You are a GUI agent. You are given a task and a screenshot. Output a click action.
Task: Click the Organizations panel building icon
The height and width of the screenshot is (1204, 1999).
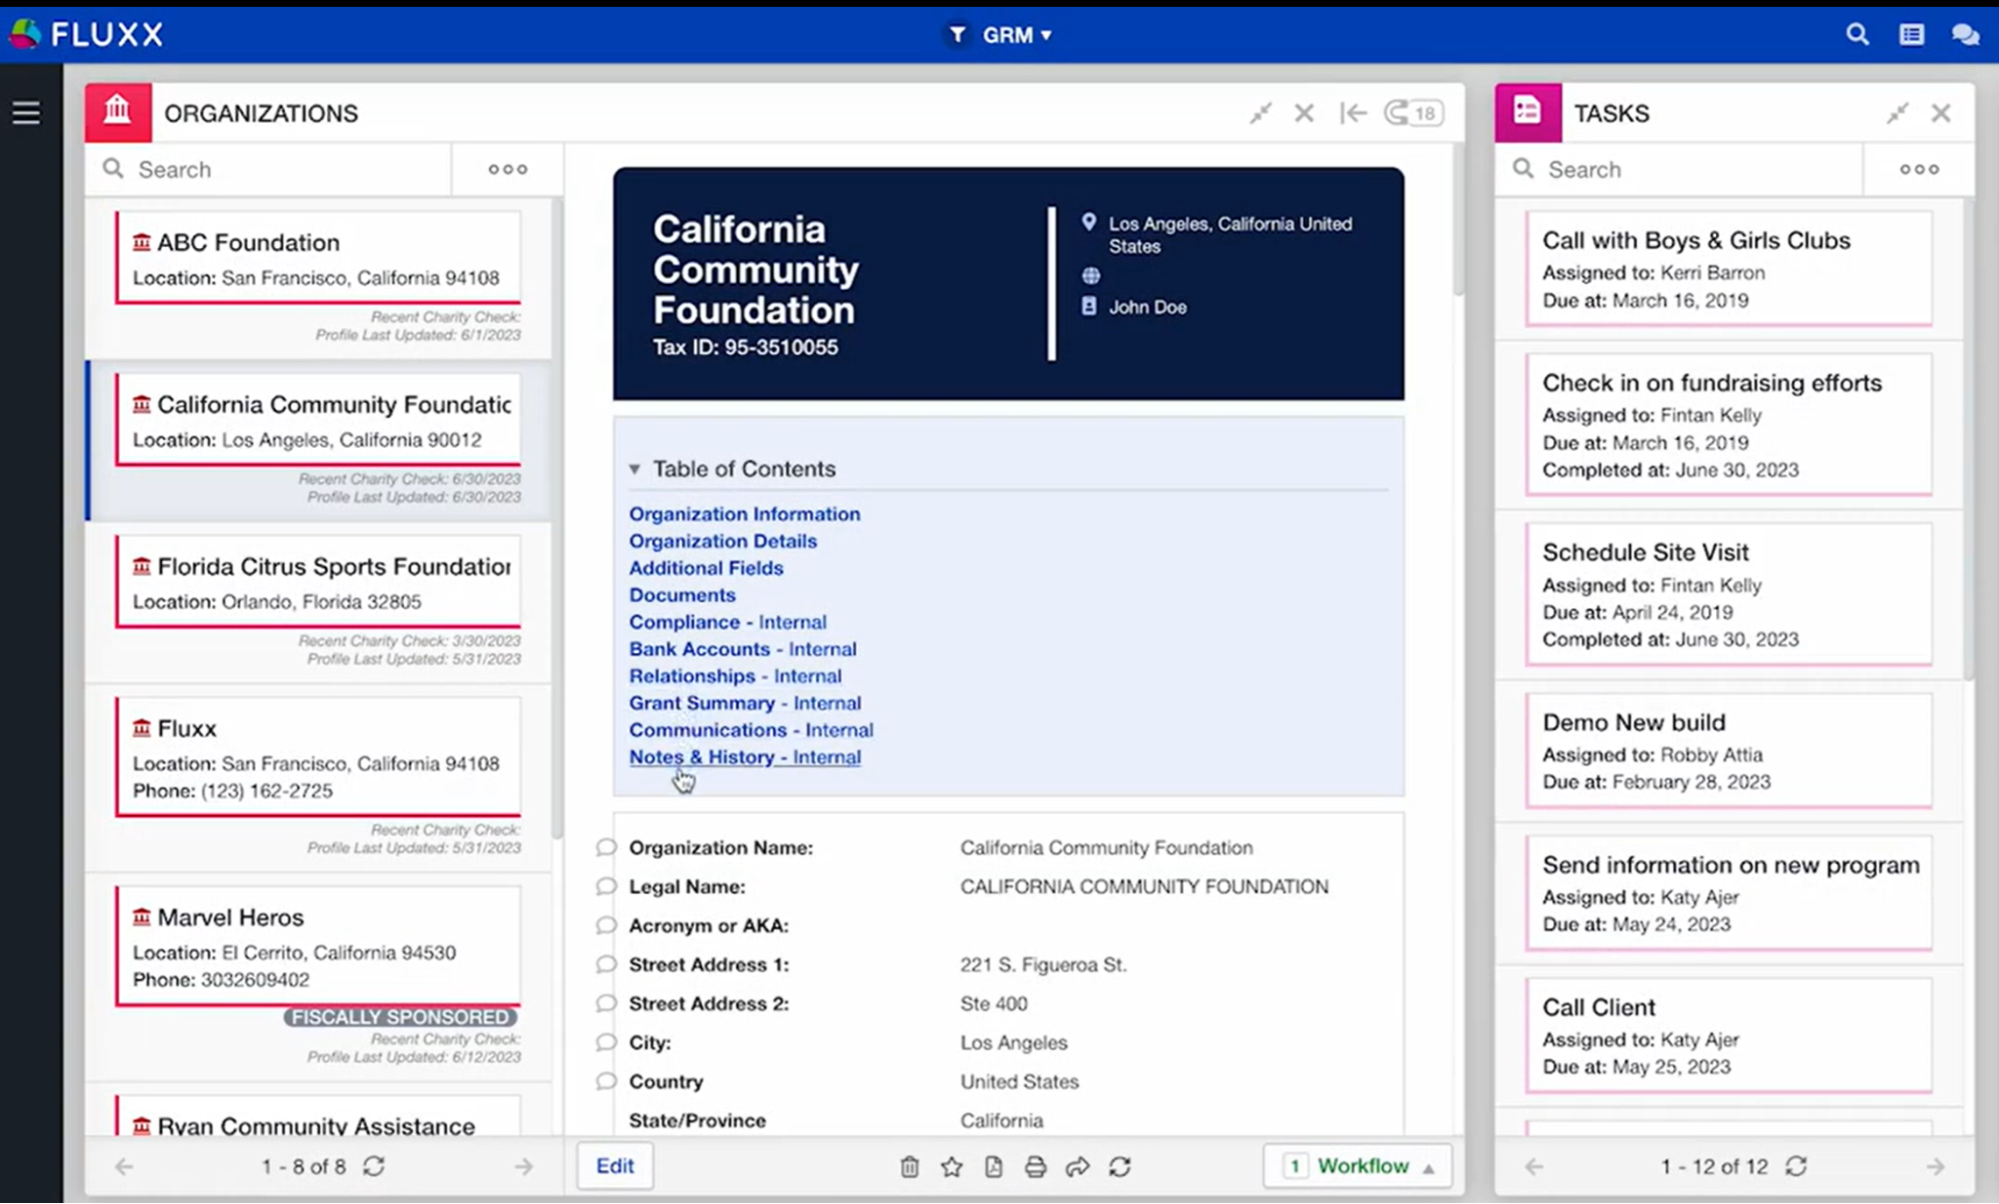coord(118,112)
